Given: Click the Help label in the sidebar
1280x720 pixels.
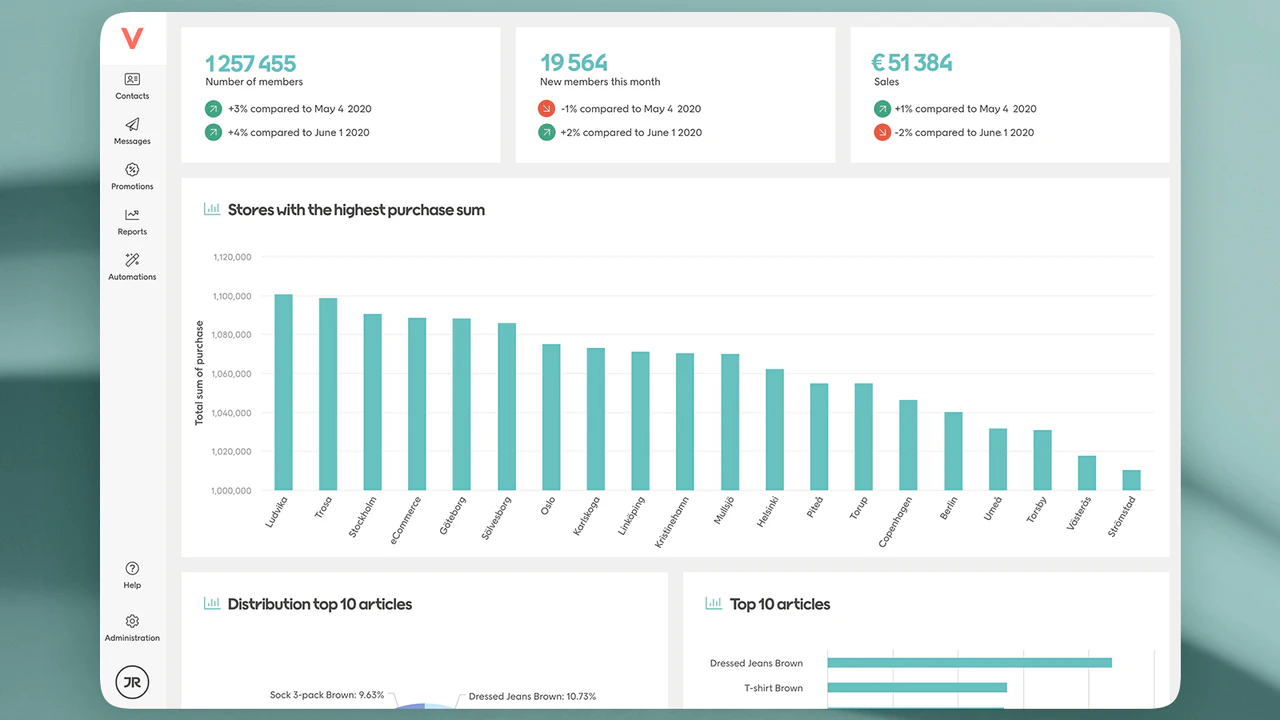Looking at the screenshot, I should coord(132,585).
